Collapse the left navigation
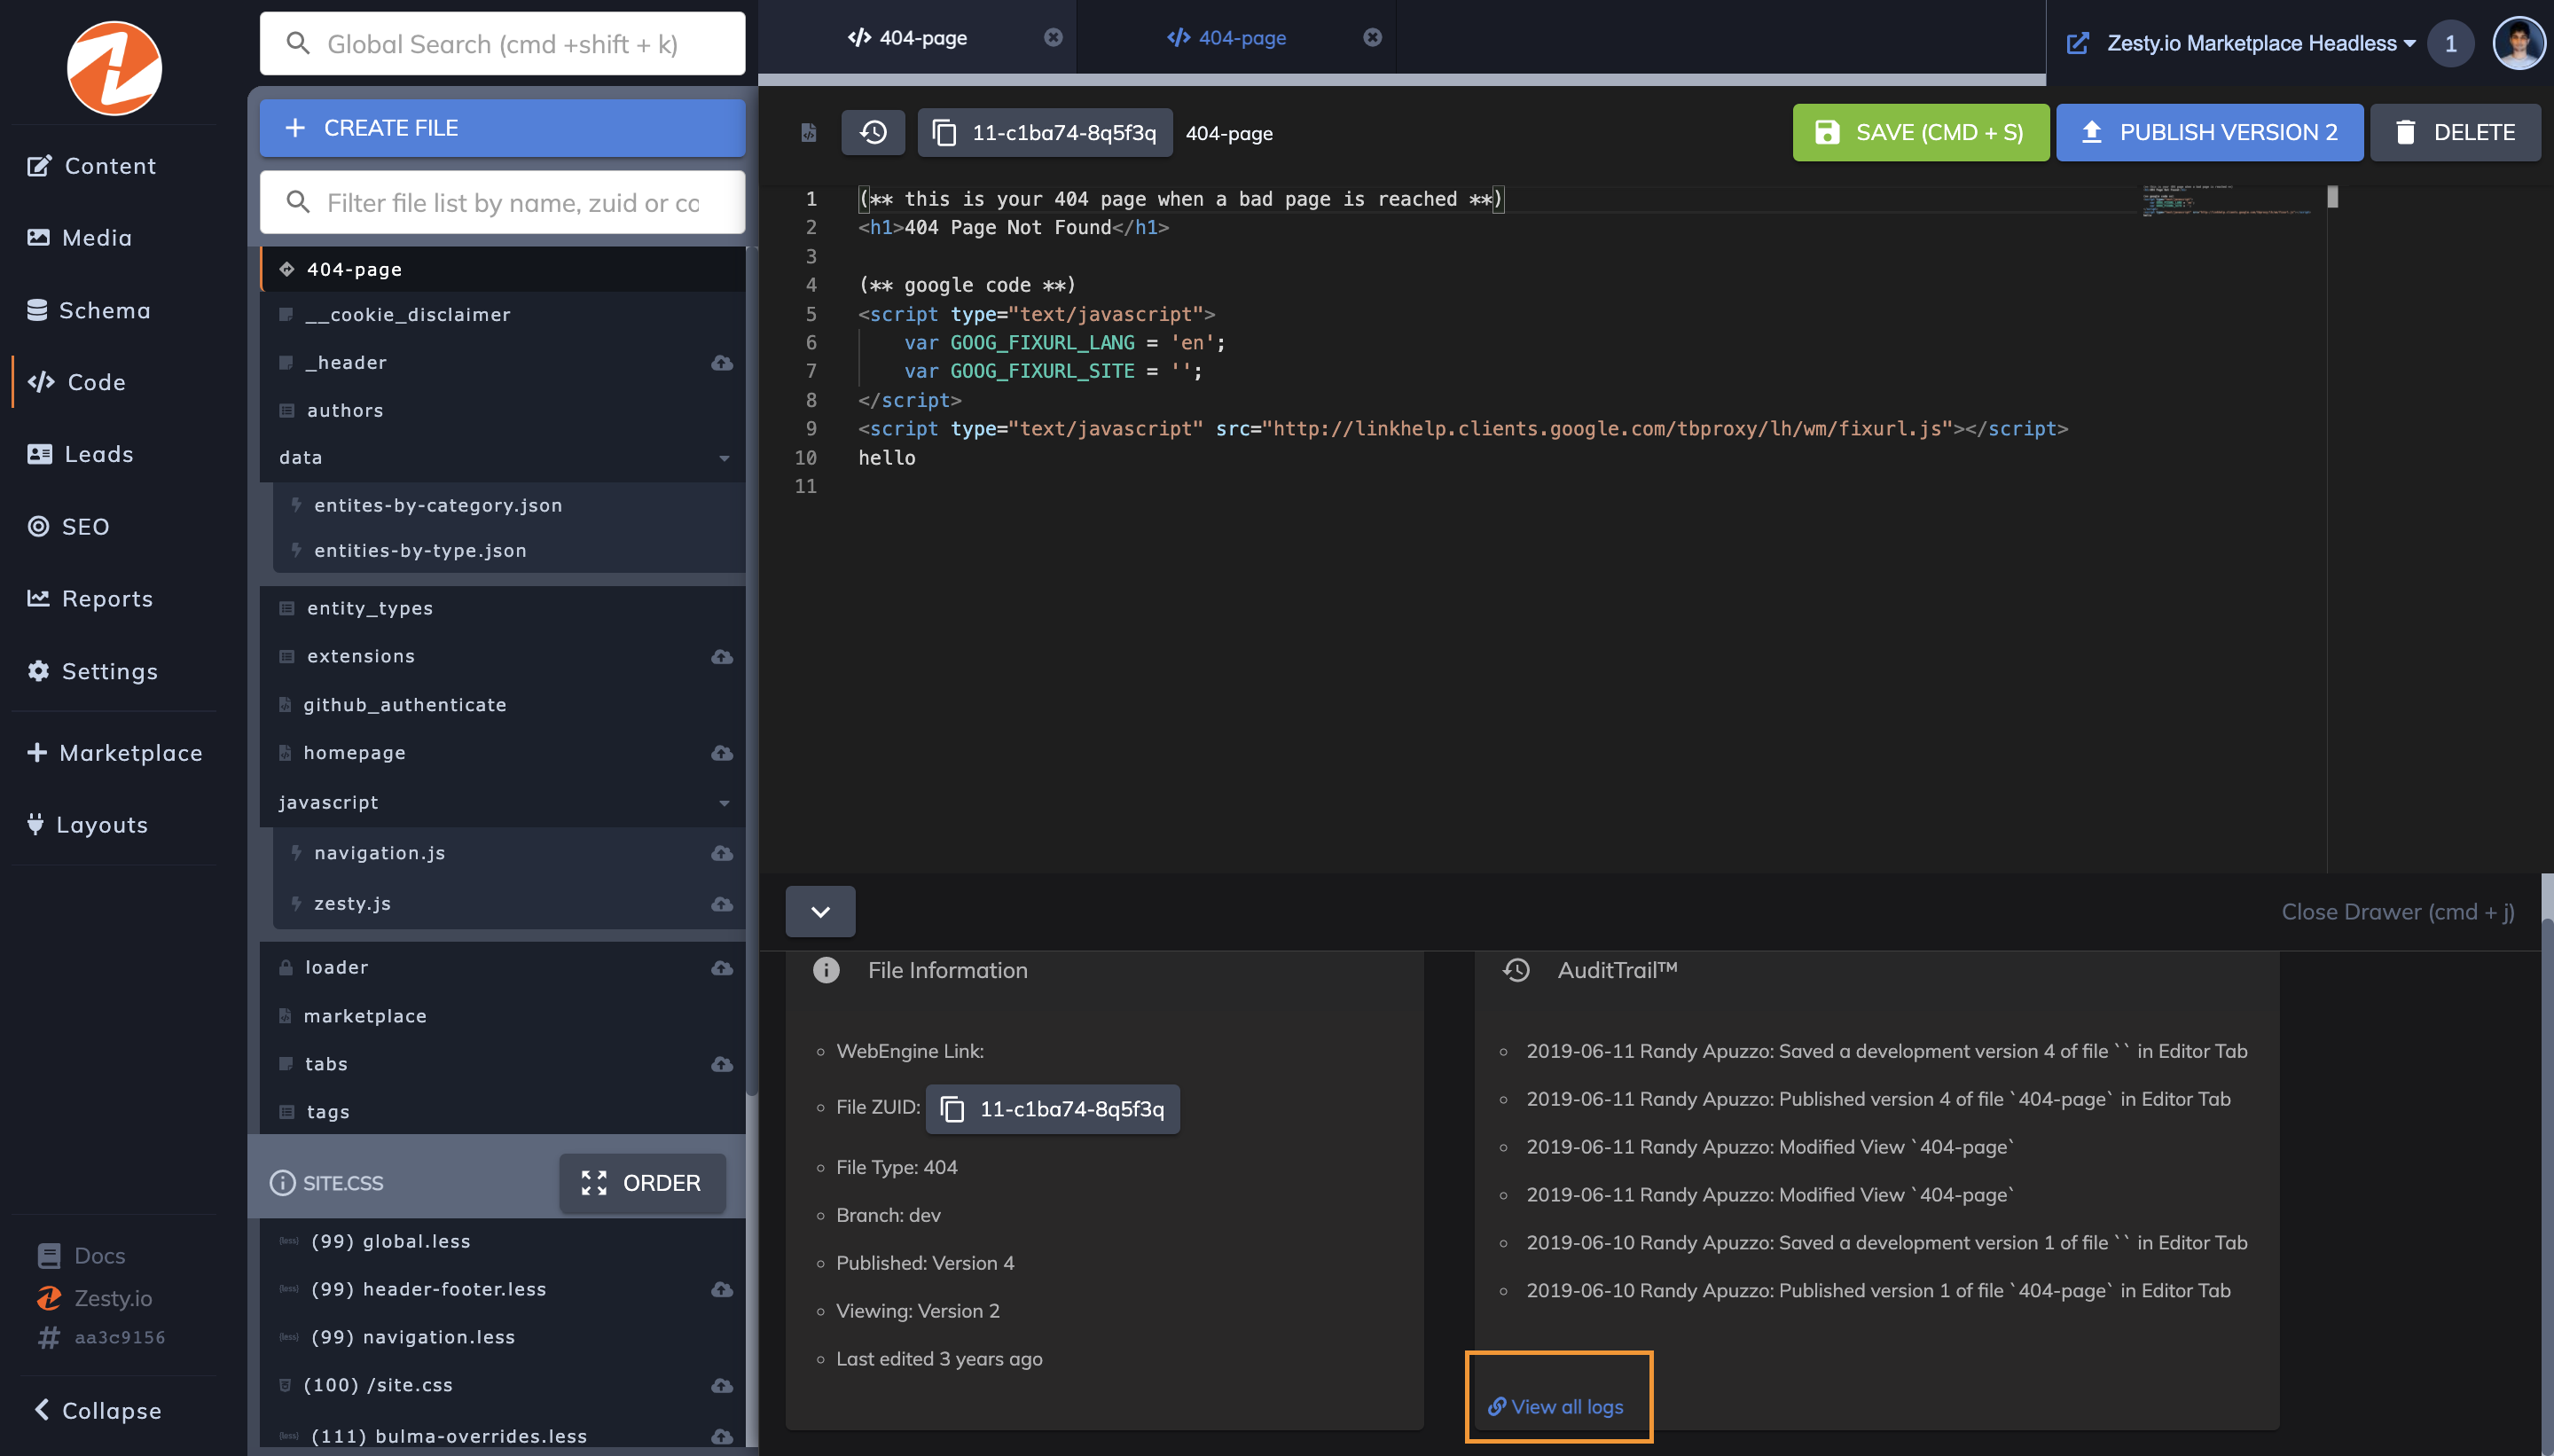This screenshot has width=2554, height=1456. pos(97,1410)
